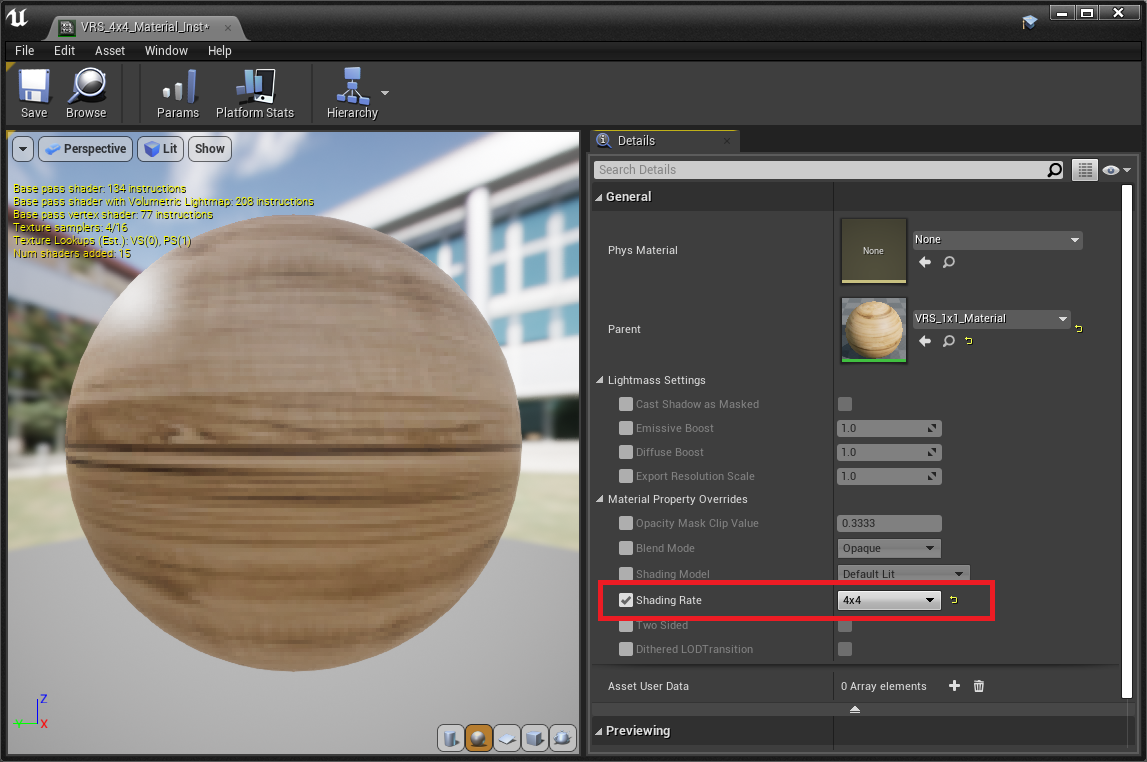1147x762 pixels.
Task: Enable the Two Sided override checkbox
Action: click(x=626, y=625)
